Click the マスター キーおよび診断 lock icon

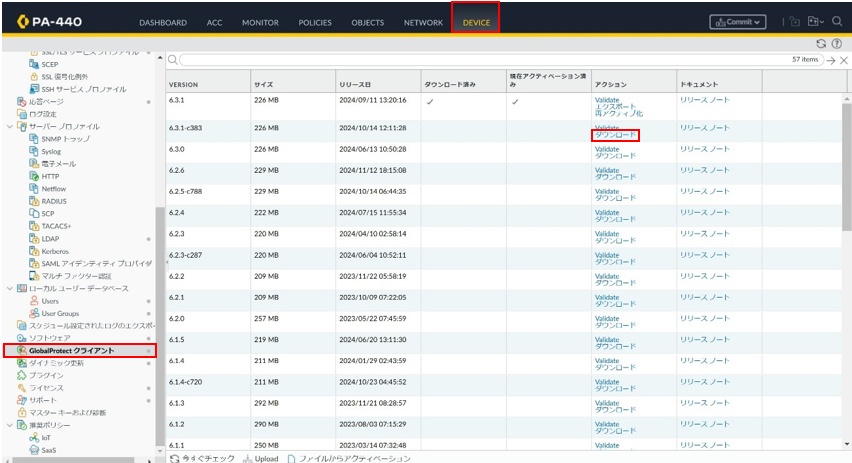tap(22, 412)
